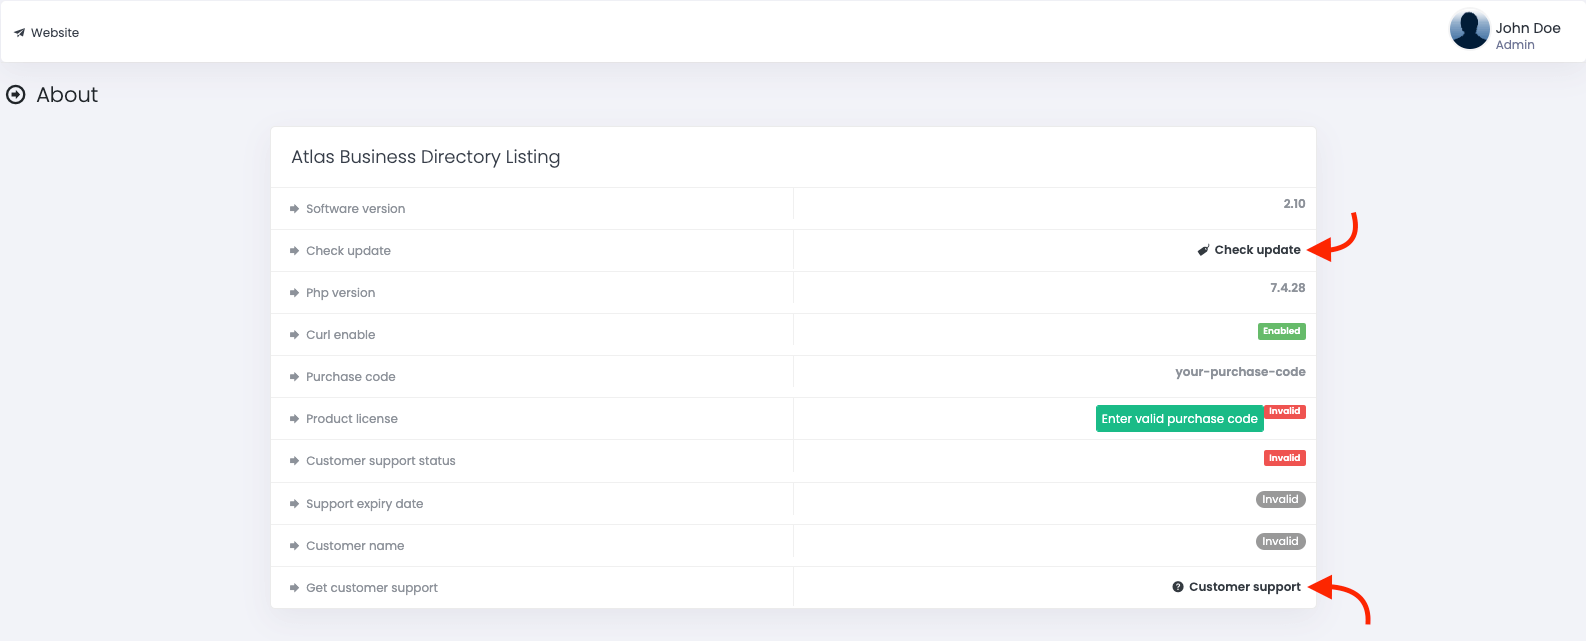Click the Software version row label

pos(355,209)
